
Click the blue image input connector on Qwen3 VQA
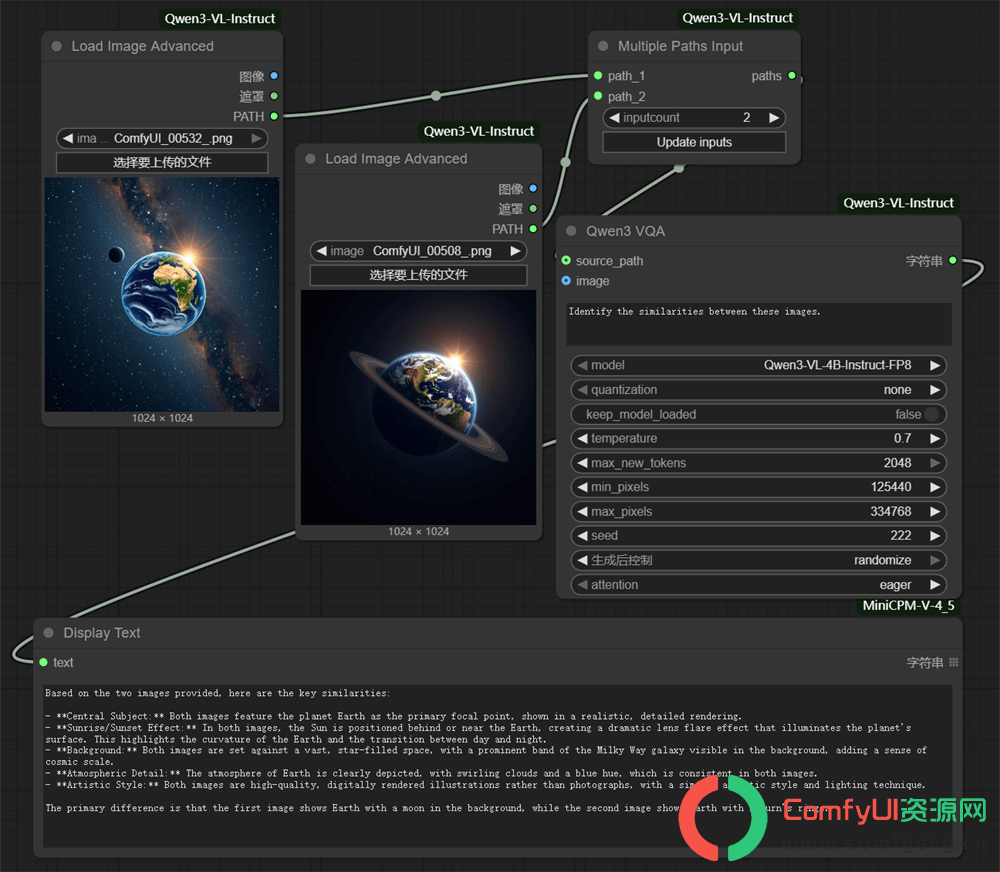[566, 281]
